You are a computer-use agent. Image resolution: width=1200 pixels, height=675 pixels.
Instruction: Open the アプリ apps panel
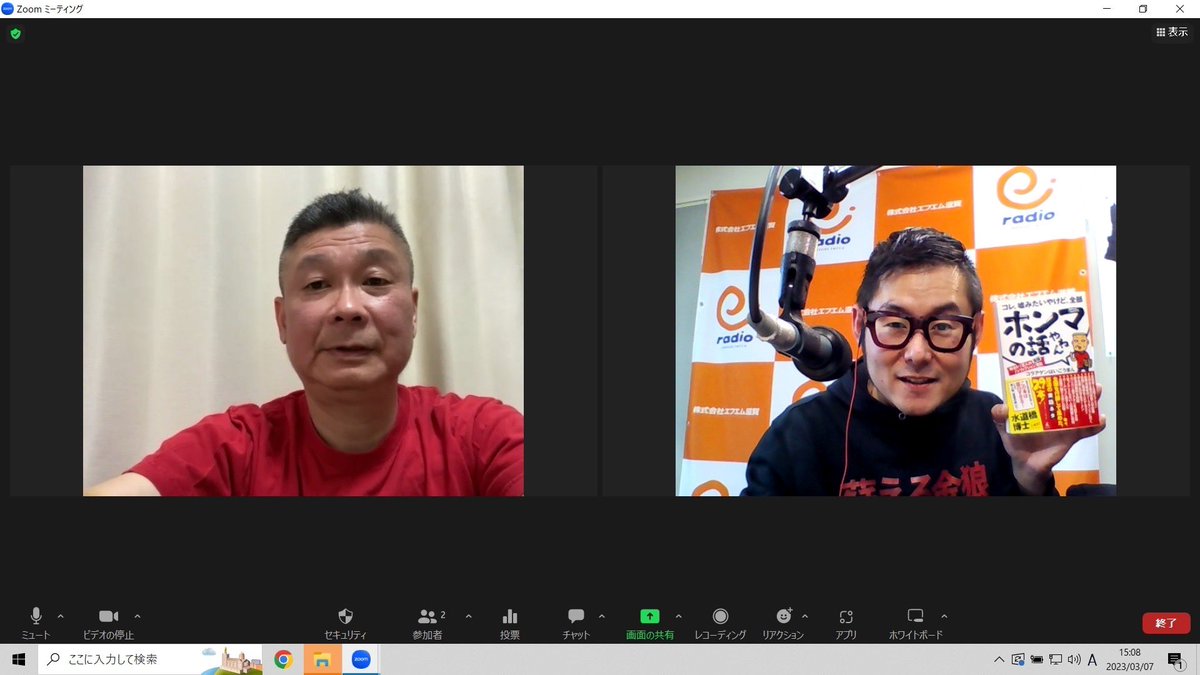[846, 623]
